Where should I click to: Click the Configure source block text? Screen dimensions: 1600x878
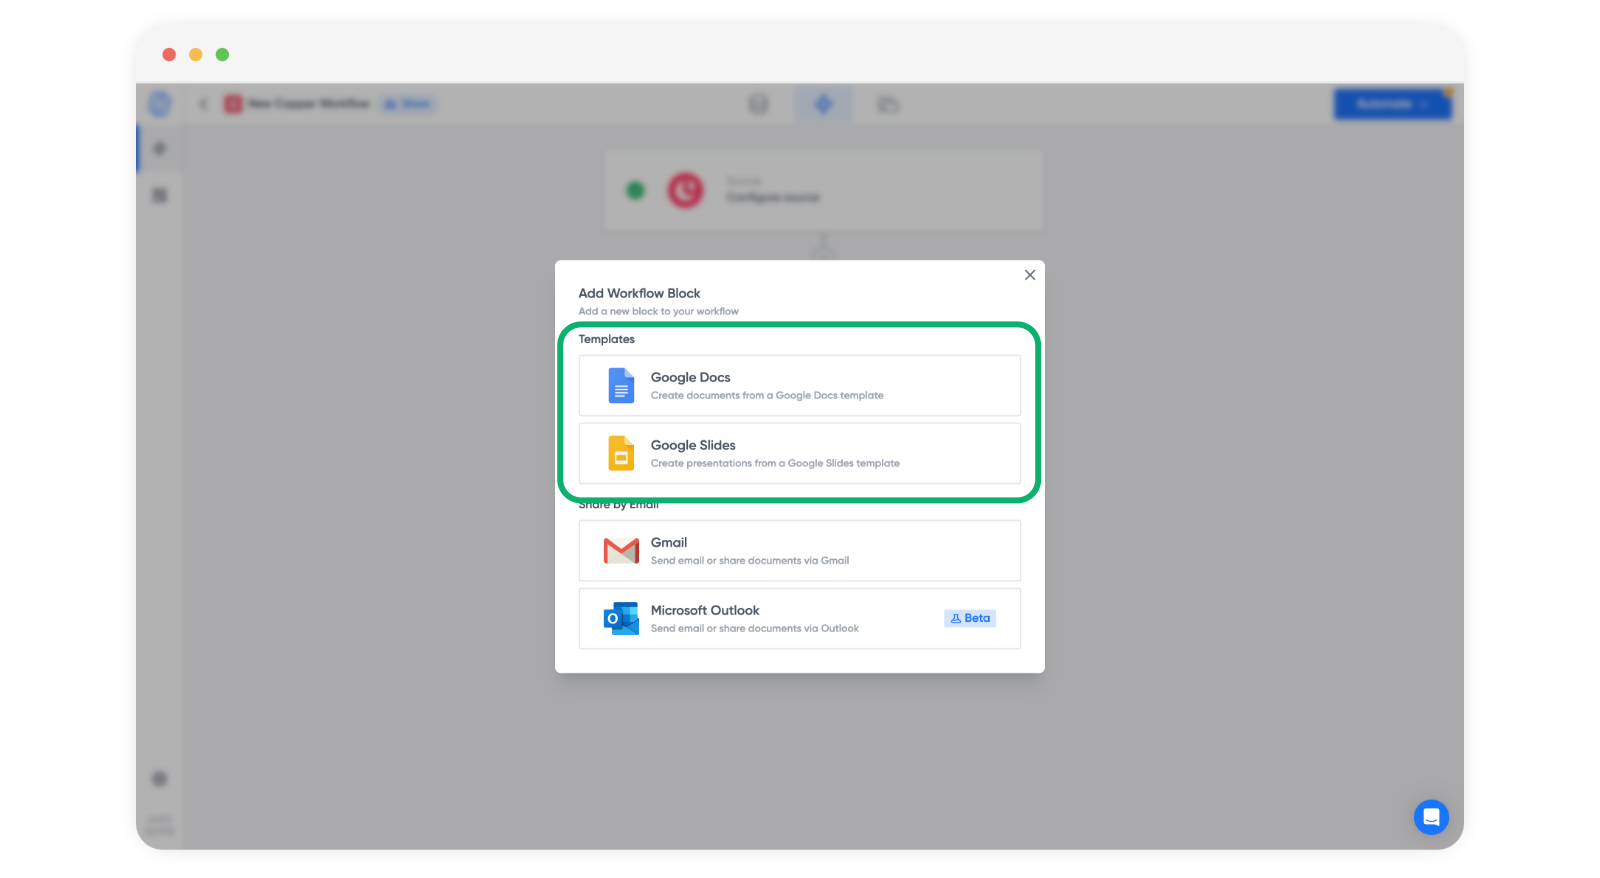click(772, 198)
